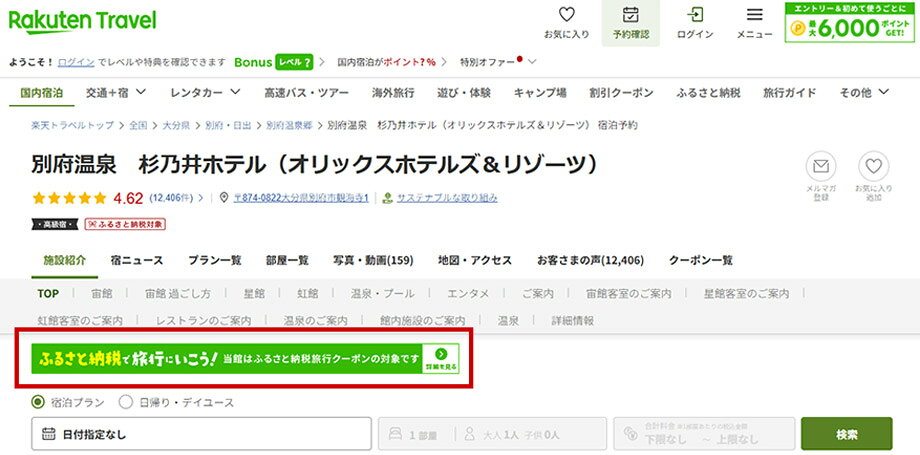The height and width of the screenshot is (455, 920).
Task: Click the green レベル? badge
Action: pyautogui.click(x=293, y=62)
